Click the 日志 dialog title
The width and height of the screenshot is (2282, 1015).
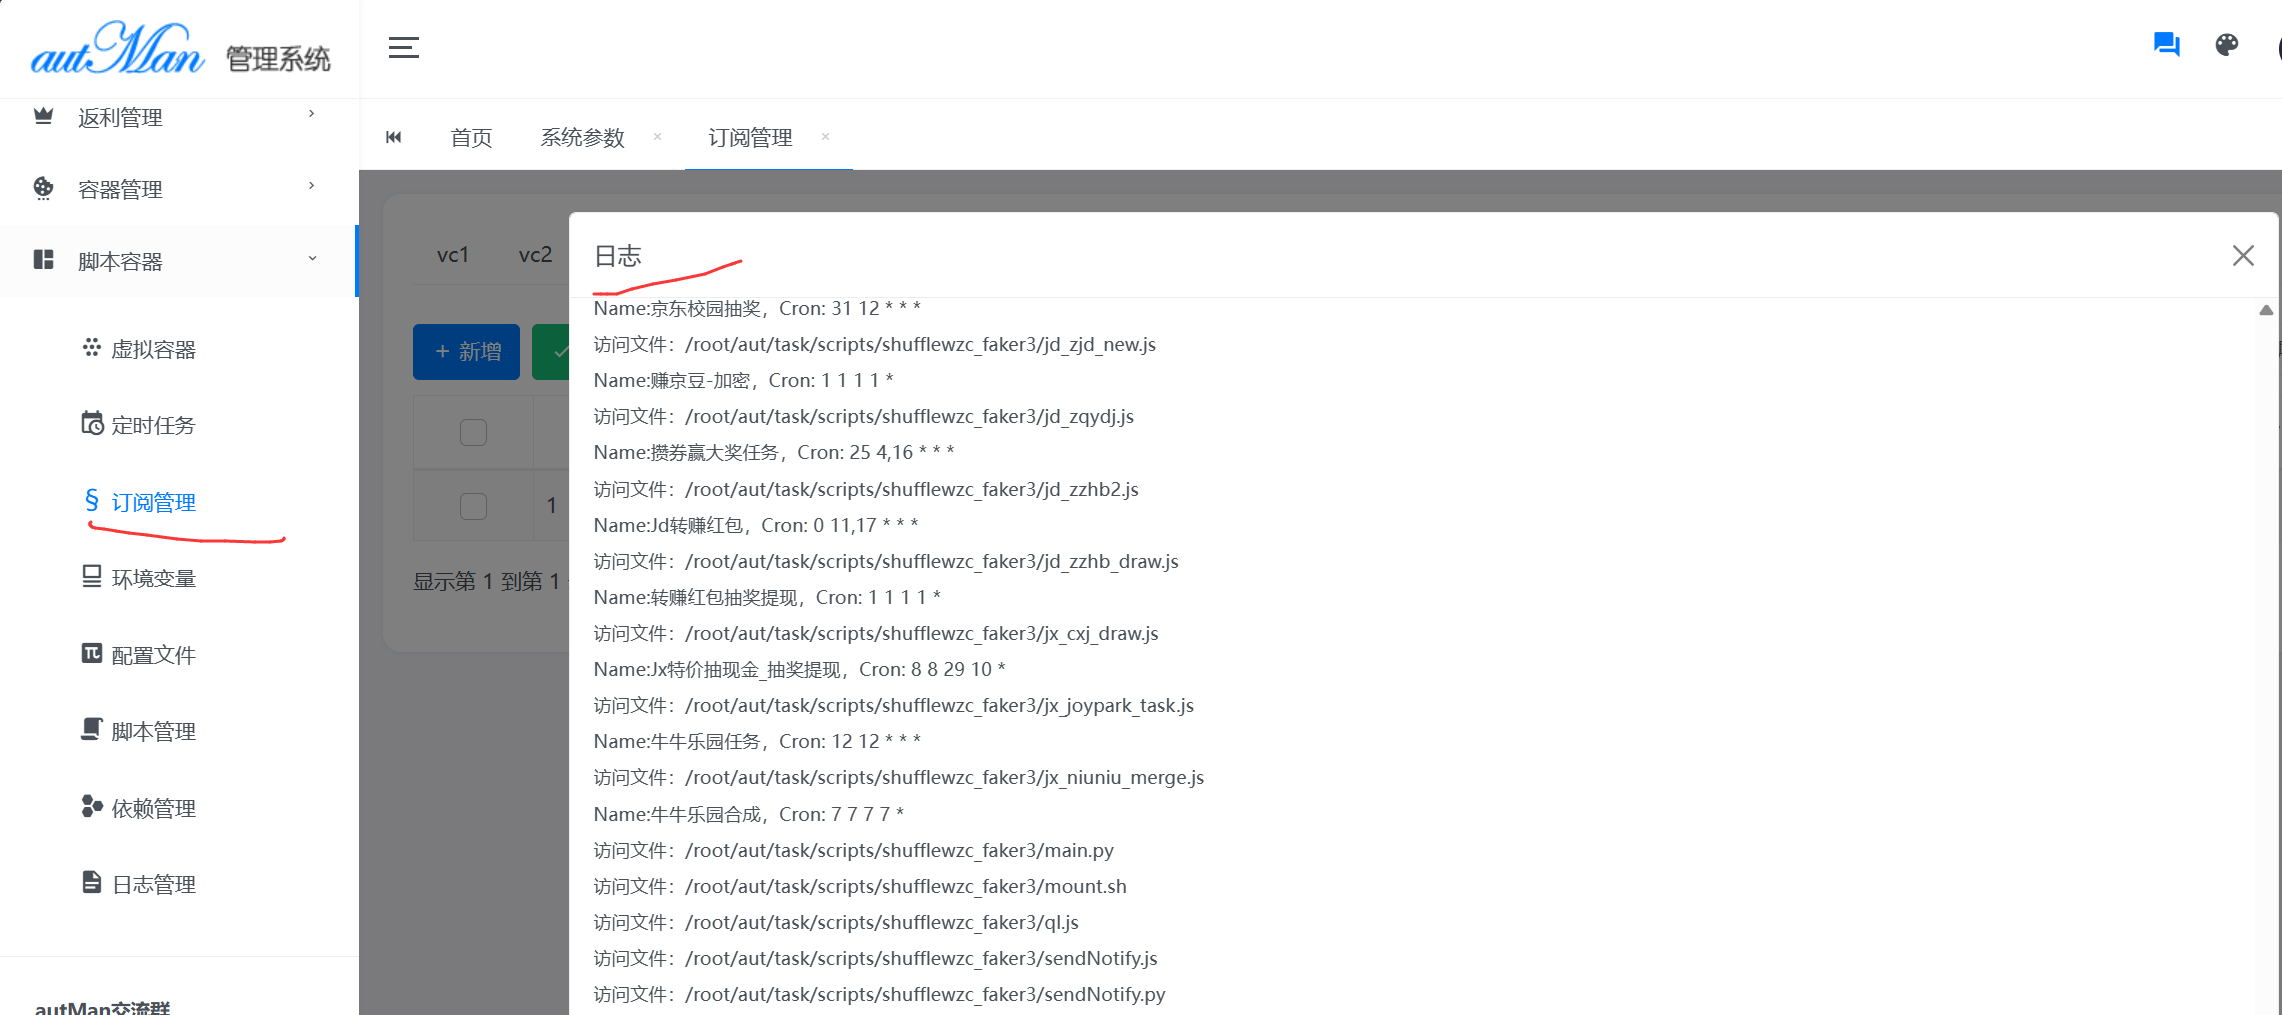click(x=617, y=257)
